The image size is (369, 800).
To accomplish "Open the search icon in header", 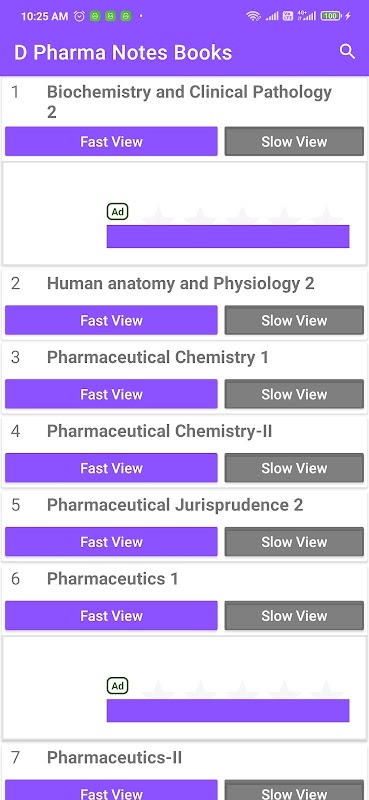I will point(347,52).
